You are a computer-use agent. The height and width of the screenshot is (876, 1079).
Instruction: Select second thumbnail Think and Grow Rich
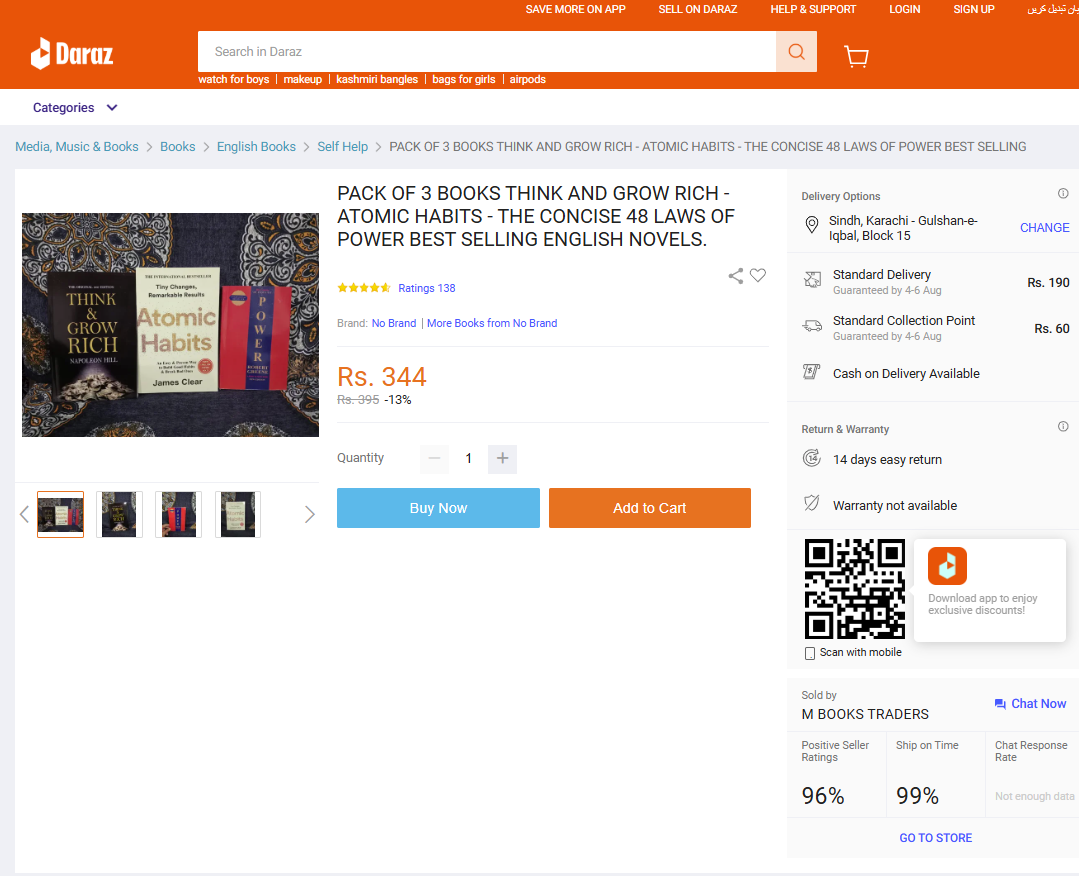coord(119,514)
